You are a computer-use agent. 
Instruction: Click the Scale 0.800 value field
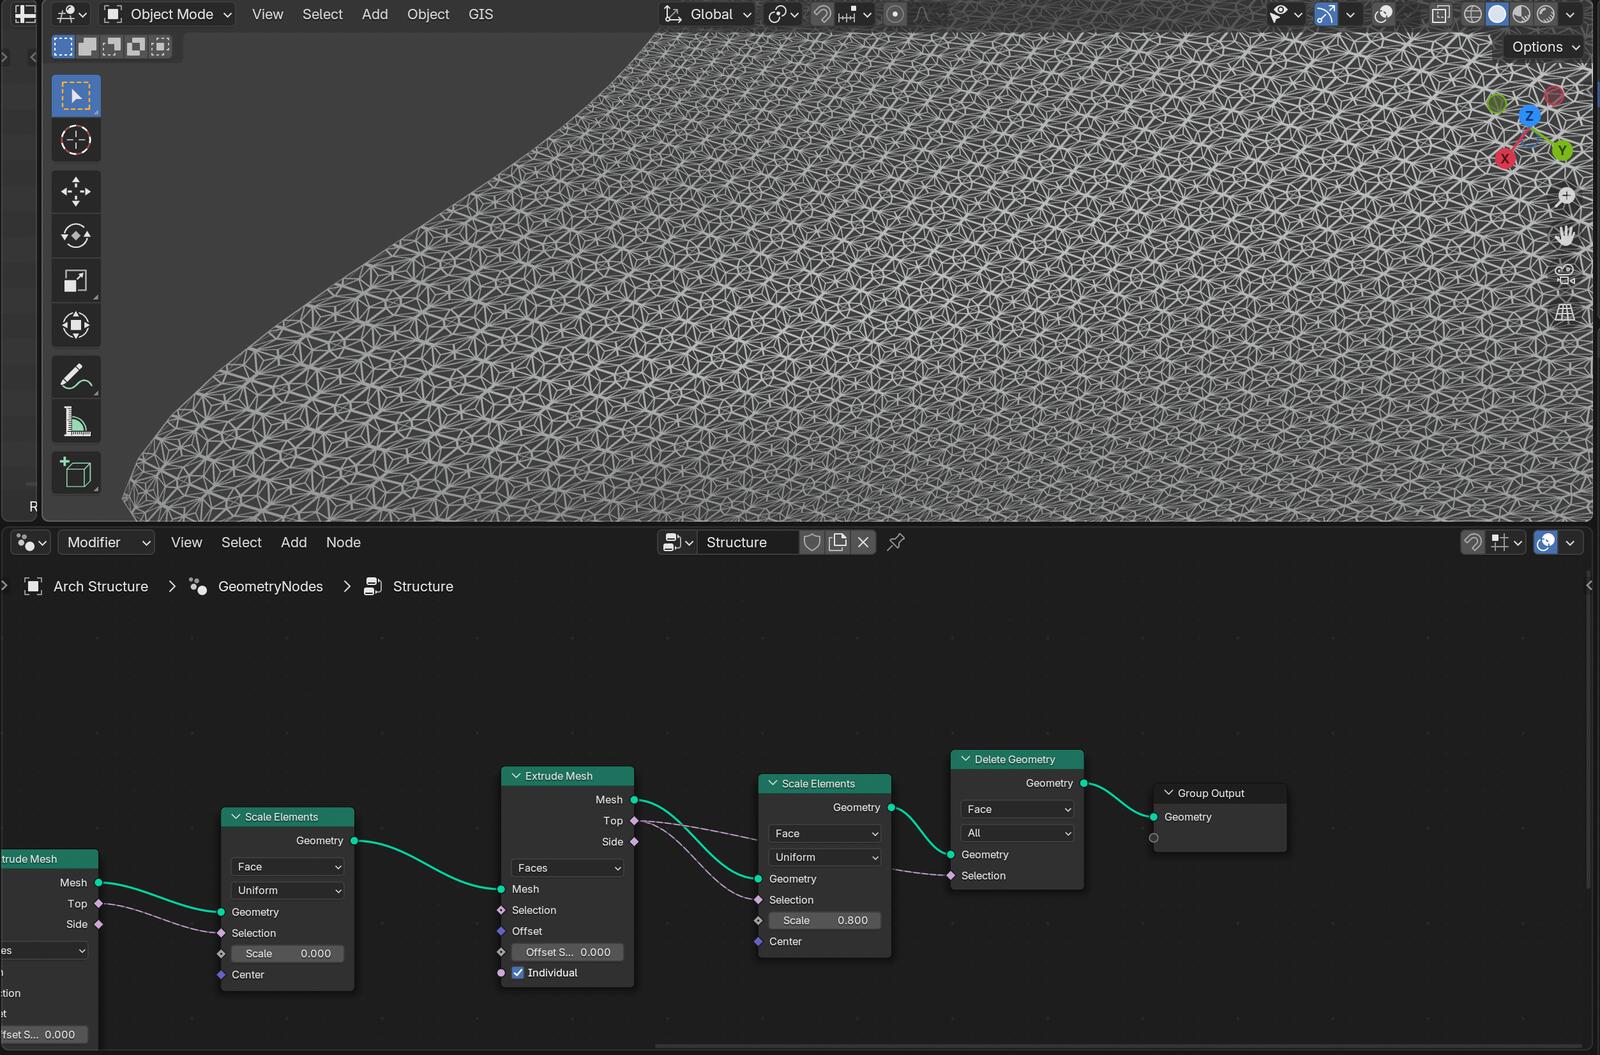pos(824,920)
